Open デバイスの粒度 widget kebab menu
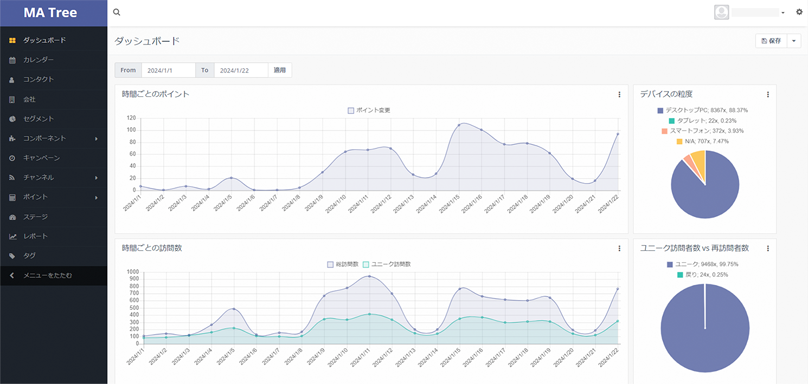 767,94
